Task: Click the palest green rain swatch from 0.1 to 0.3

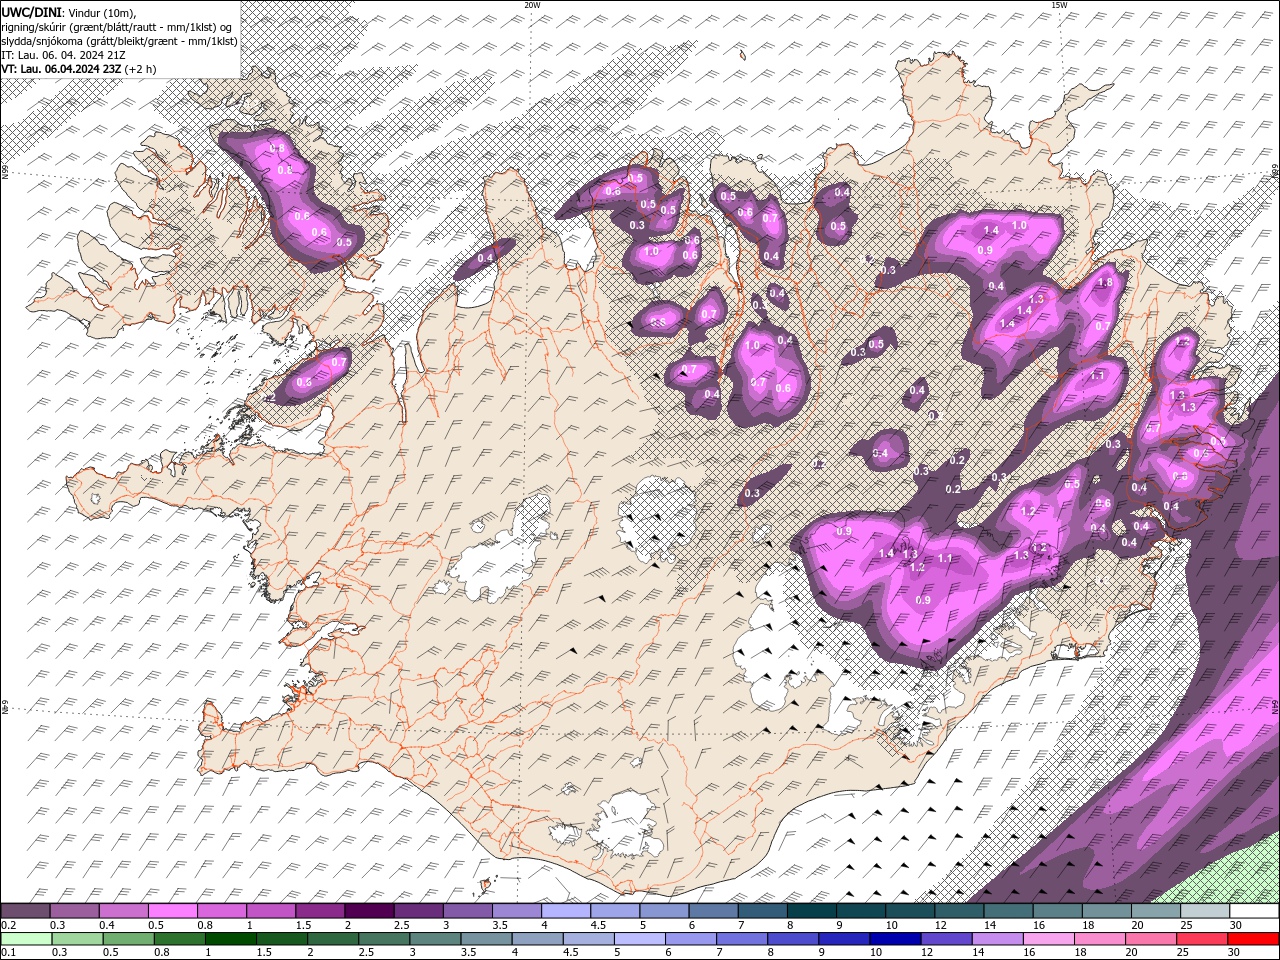Action: click(26, 938)
